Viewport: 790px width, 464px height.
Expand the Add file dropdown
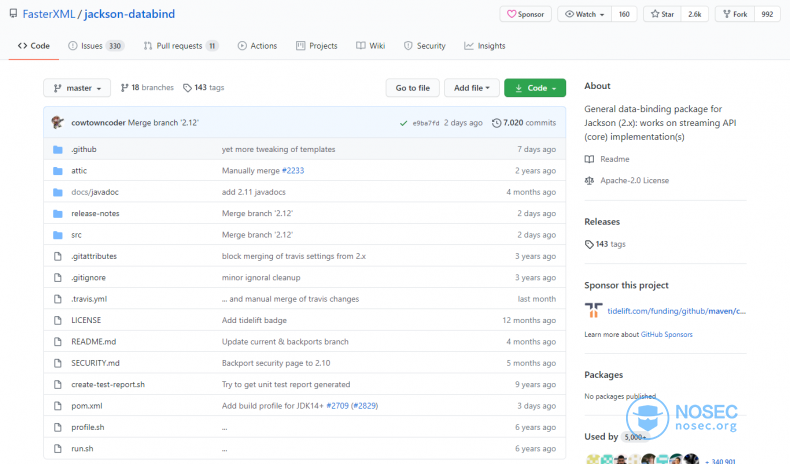[472, 88]
